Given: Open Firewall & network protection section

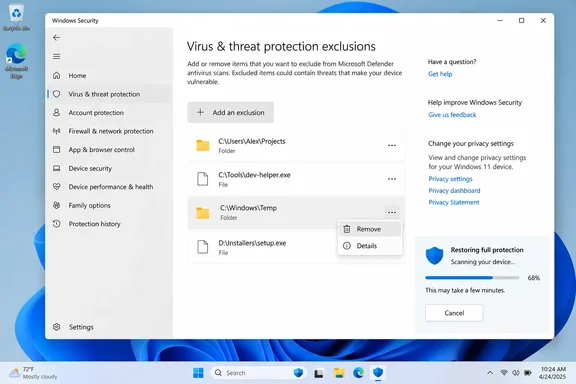Looking at the screenshot, I should (109, 131).
